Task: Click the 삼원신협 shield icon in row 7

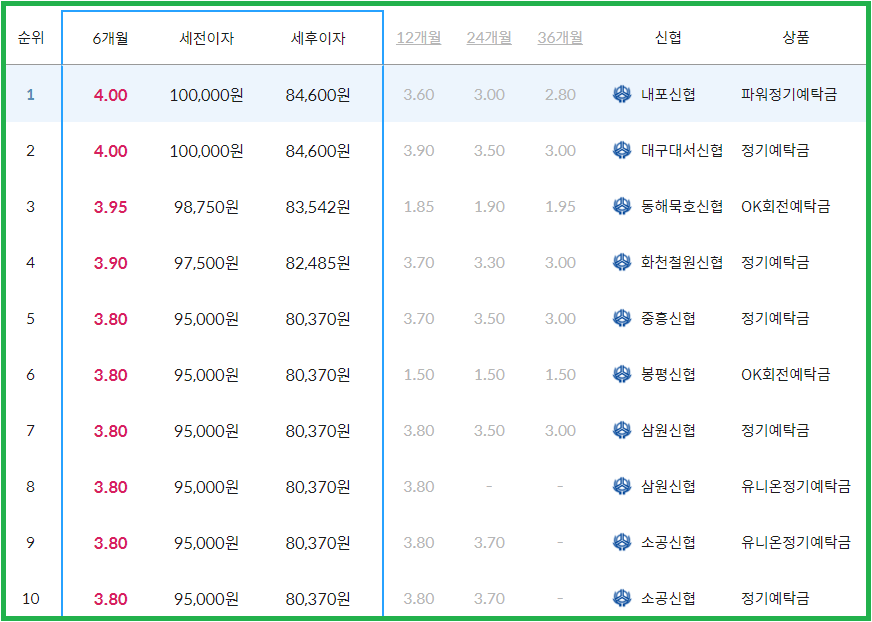Action: coord(621,428)
